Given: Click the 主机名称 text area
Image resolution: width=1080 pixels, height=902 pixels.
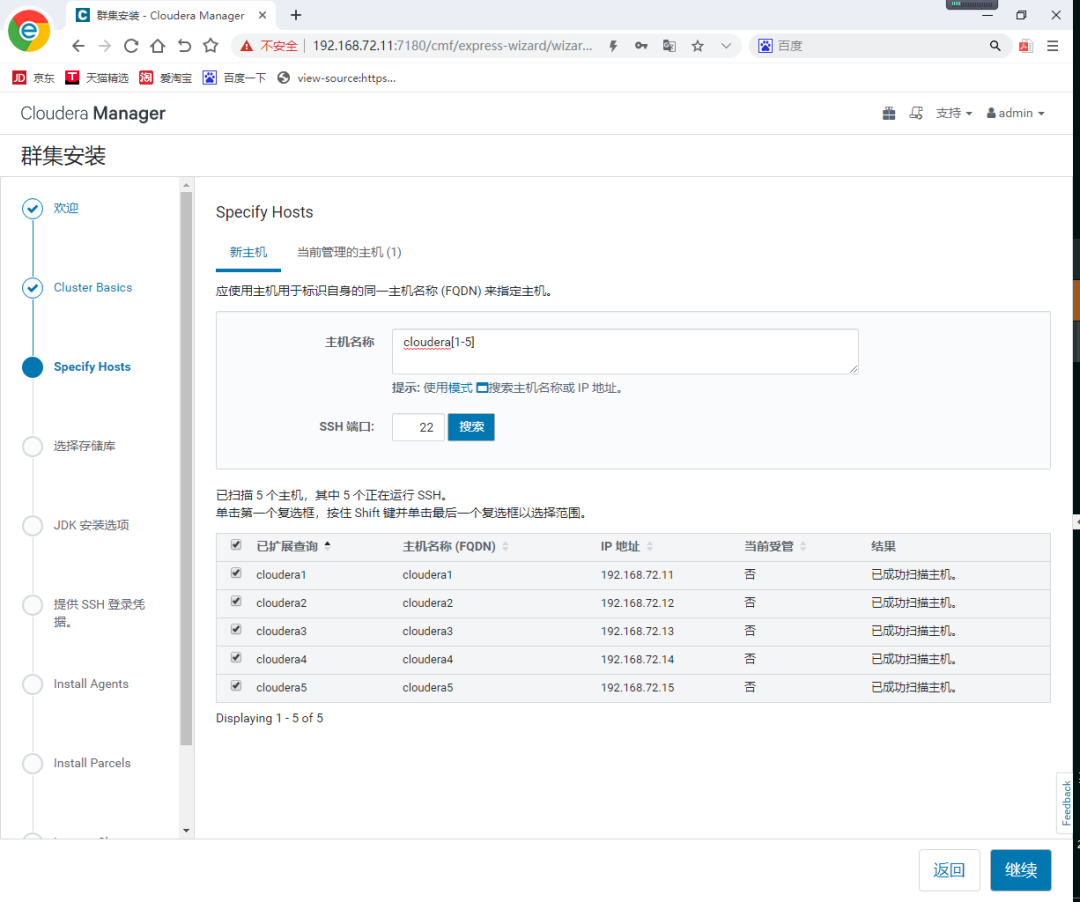Looking at the screenshot, I should click(625, 351).
